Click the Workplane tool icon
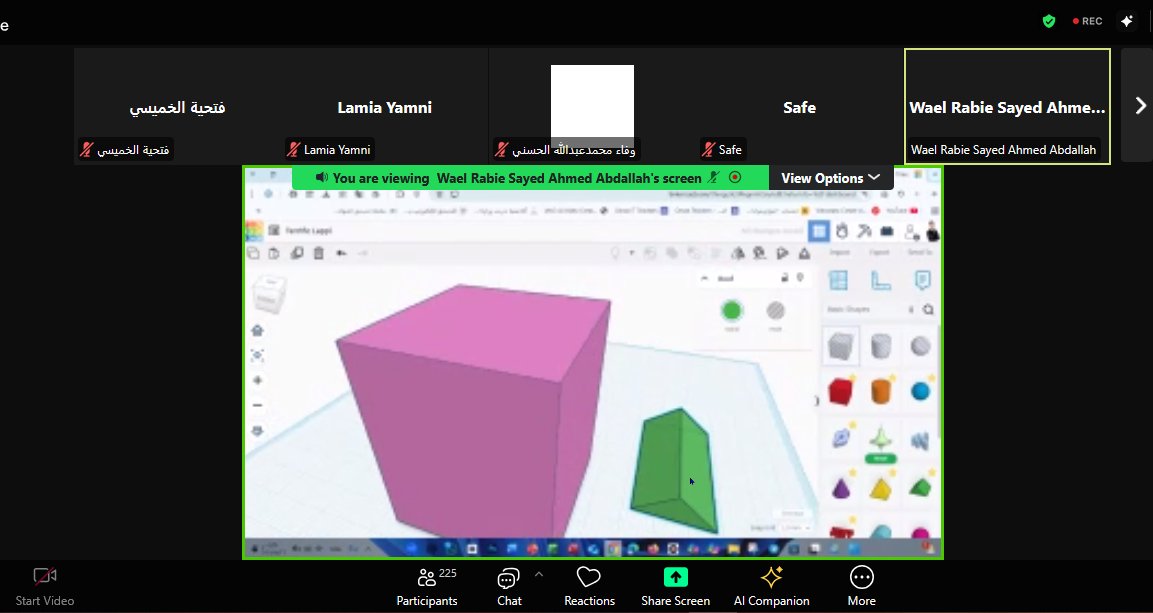This screenshot has height=613, width=1153. point(838,280)
